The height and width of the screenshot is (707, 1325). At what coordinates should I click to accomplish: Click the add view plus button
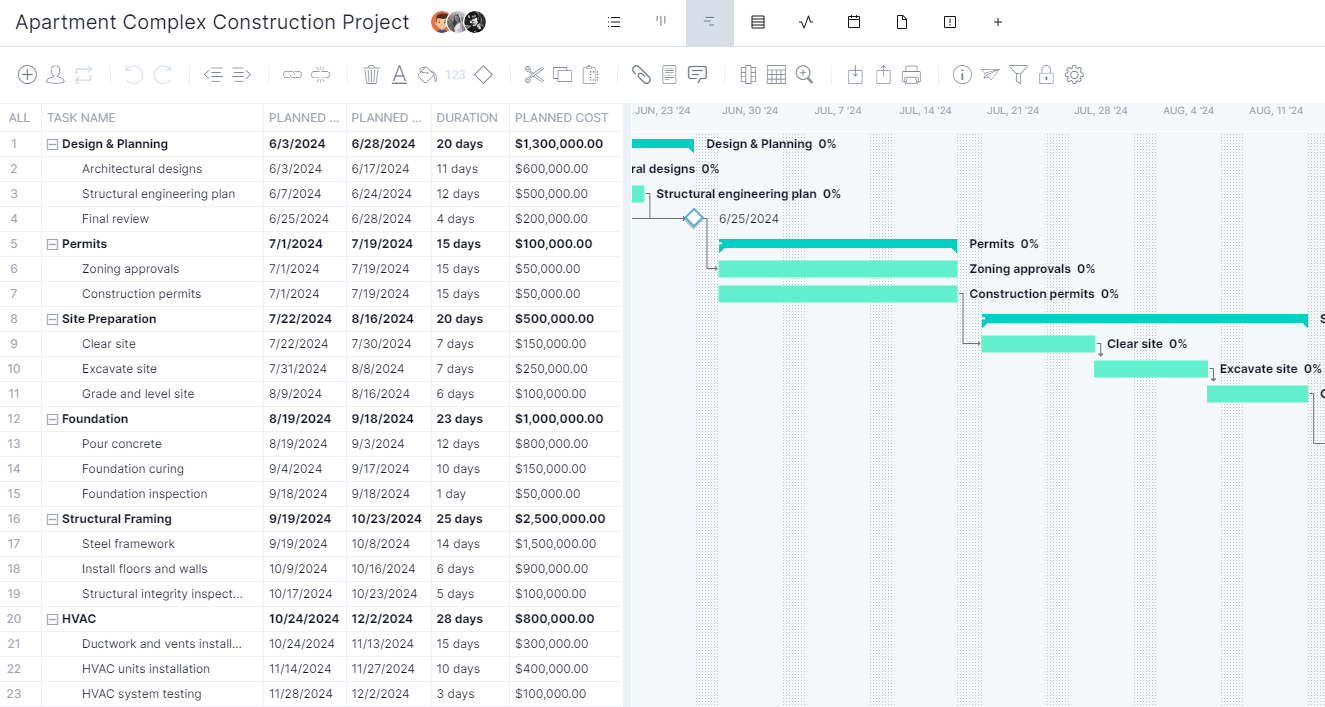(998, 22)
